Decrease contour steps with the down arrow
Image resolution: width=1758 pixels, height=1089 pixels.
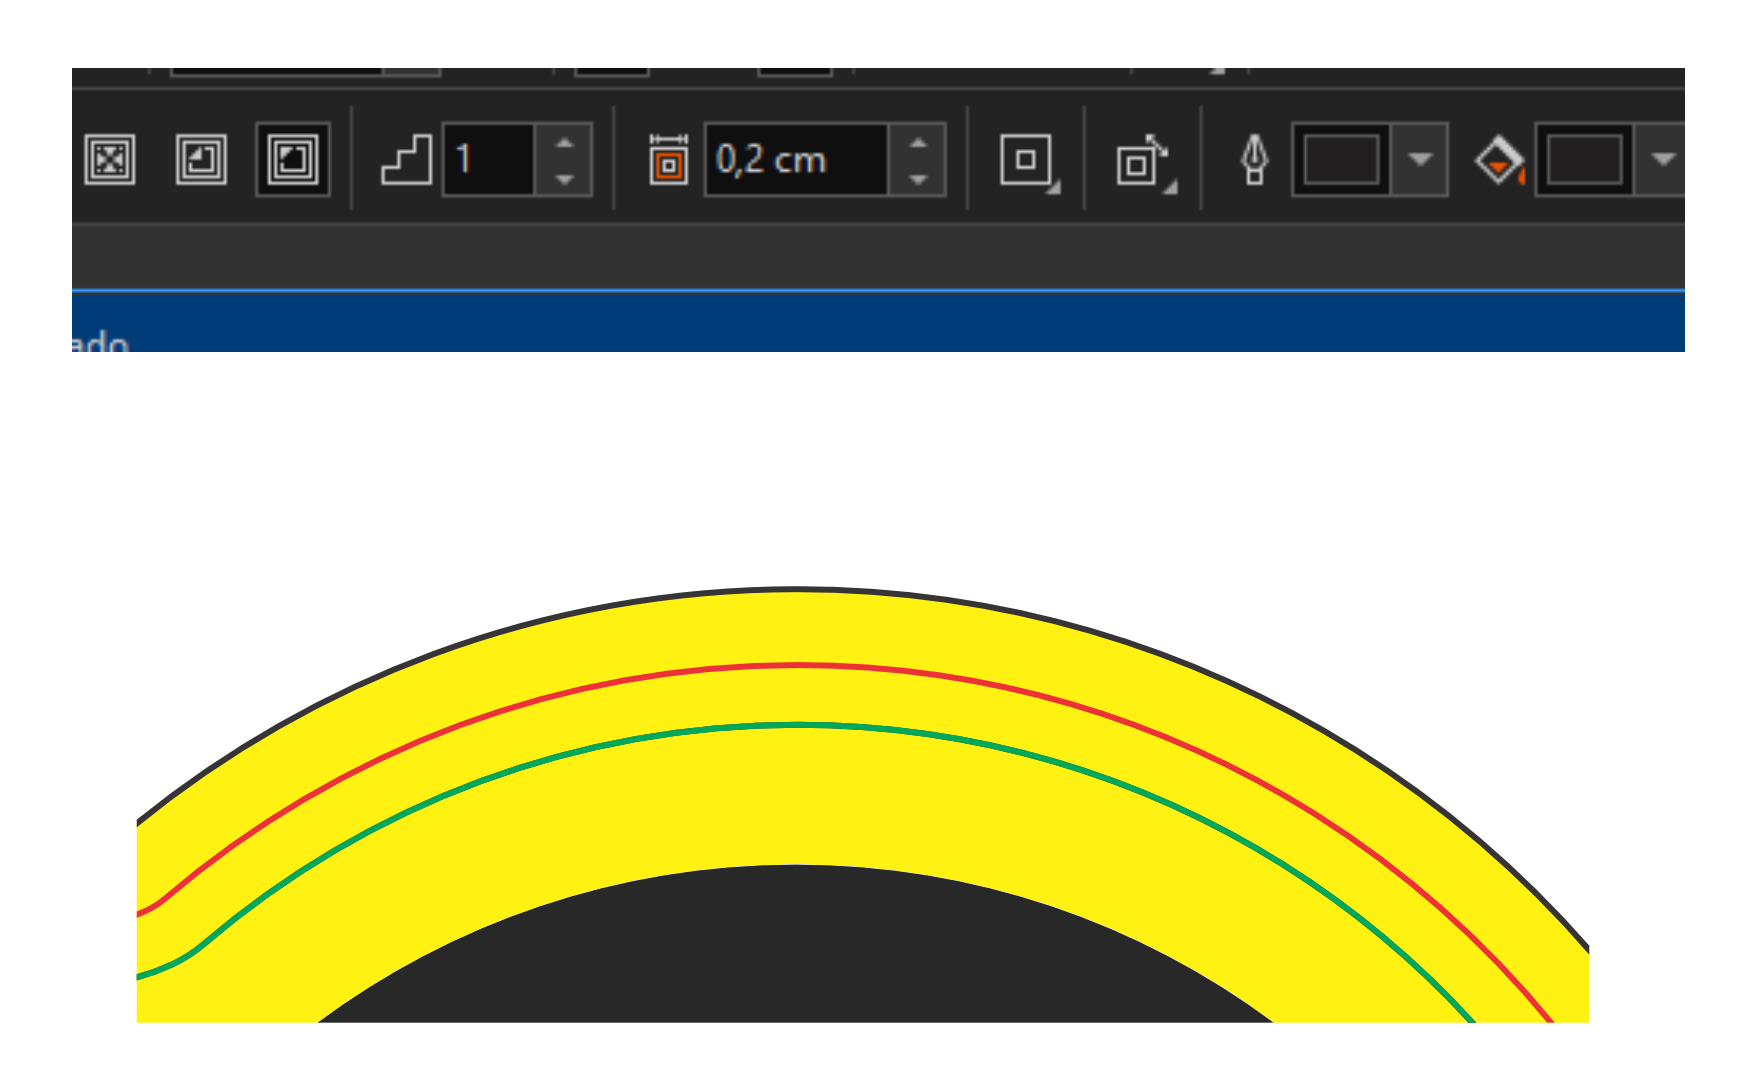(565, 178)
